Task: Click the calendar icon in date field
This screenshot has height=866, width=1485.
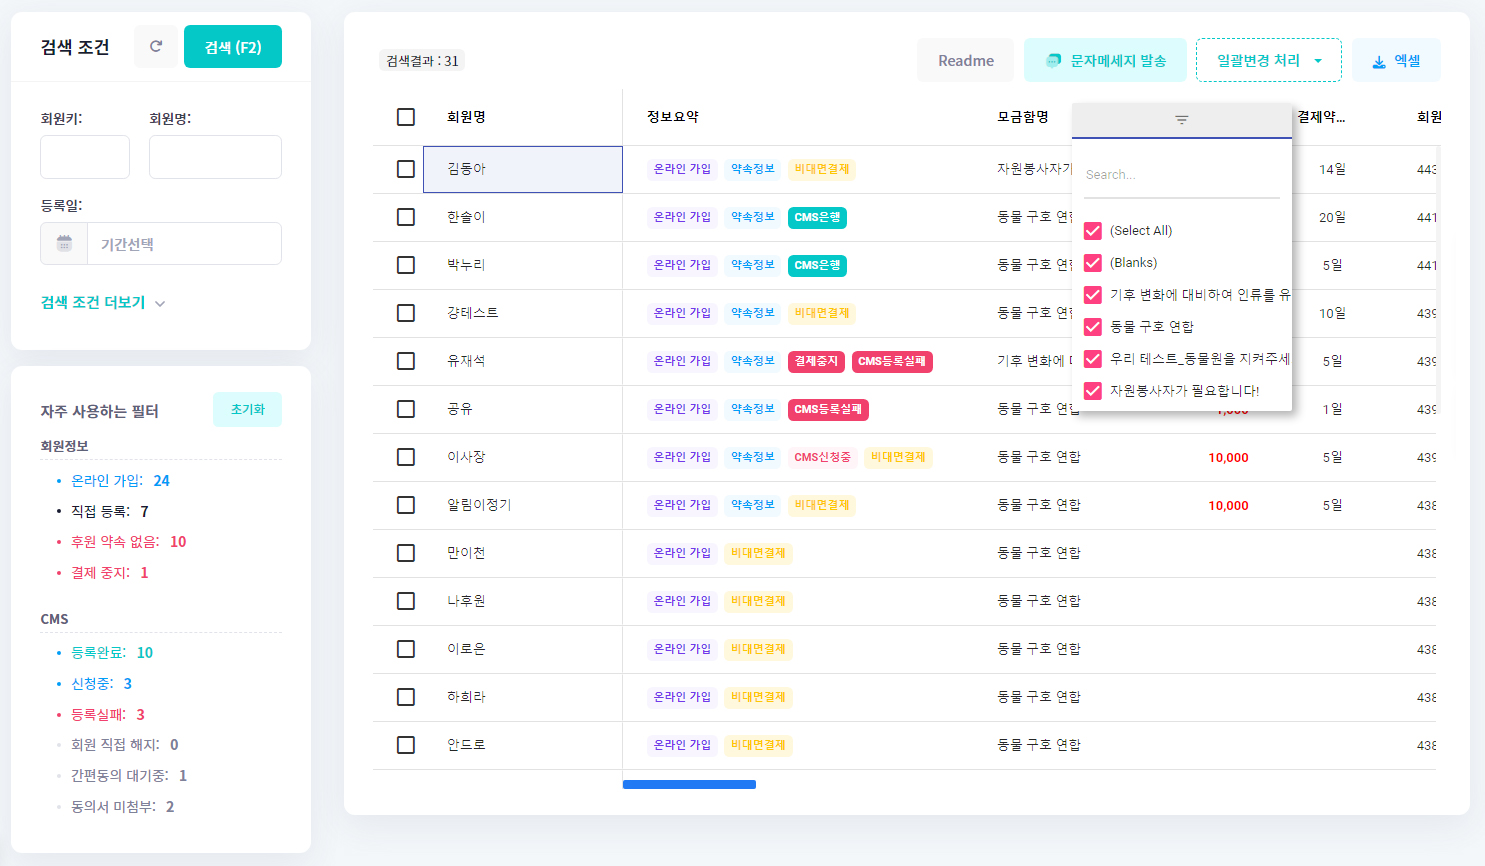Action: point(64,244)
